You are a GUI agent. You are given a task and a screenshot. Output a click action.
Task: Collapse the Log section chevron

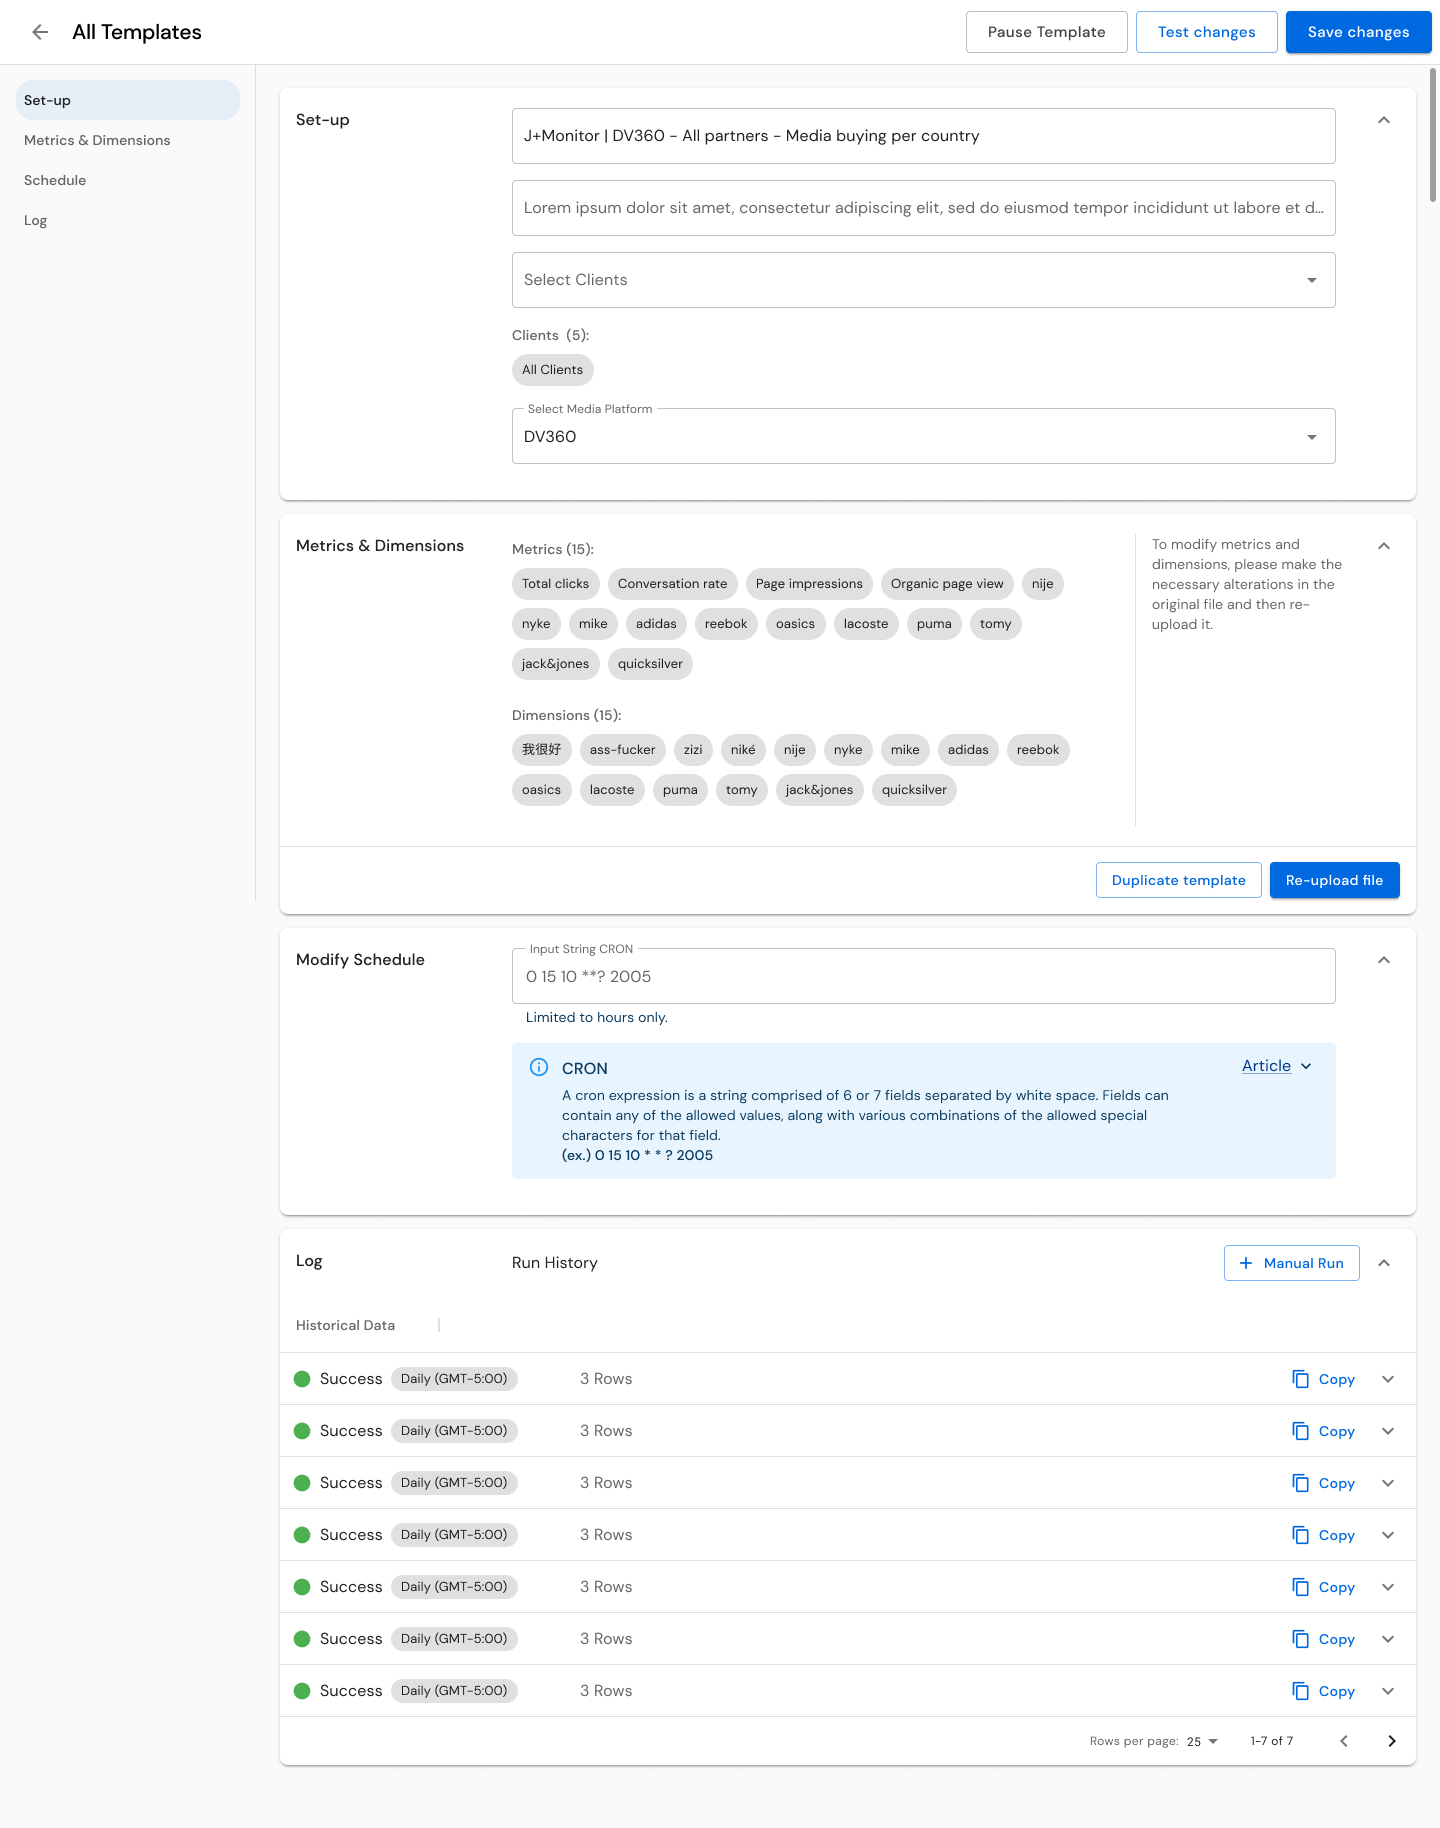(x=1384, y=1263)
